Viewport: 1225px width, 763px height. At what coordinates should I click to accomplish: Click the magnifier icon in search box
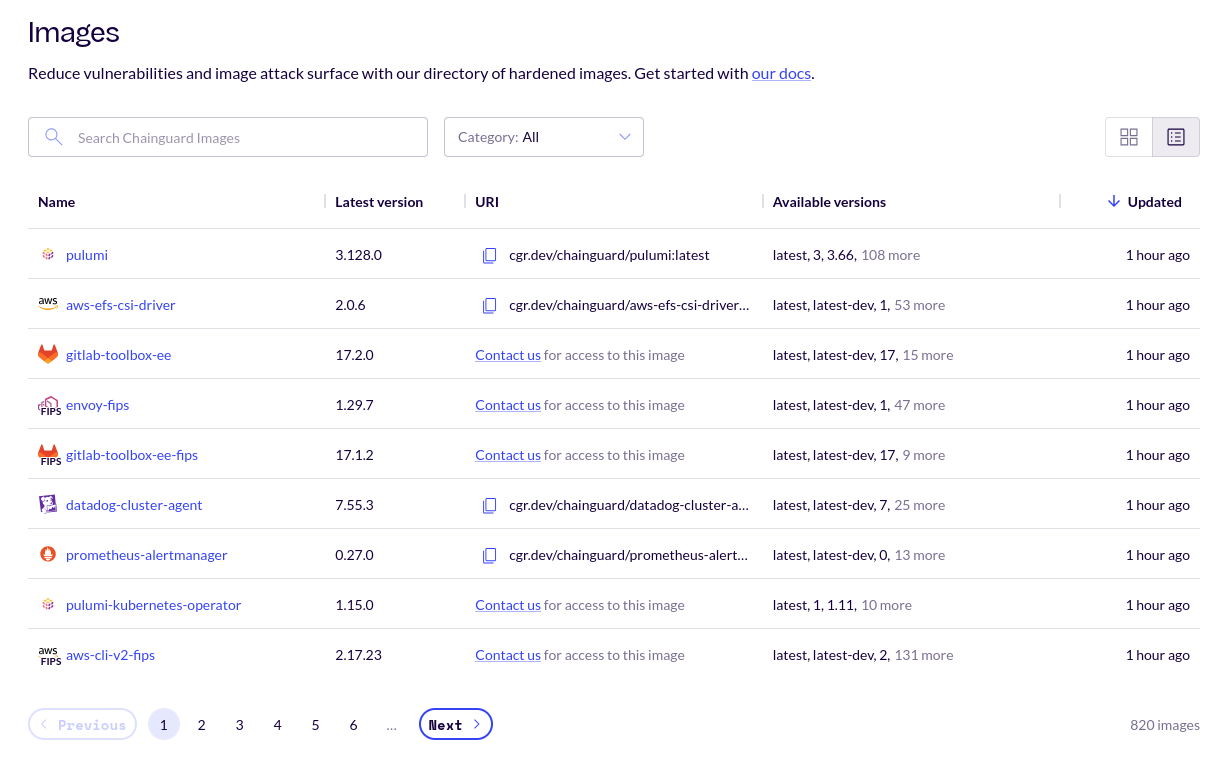pos(54,137)
